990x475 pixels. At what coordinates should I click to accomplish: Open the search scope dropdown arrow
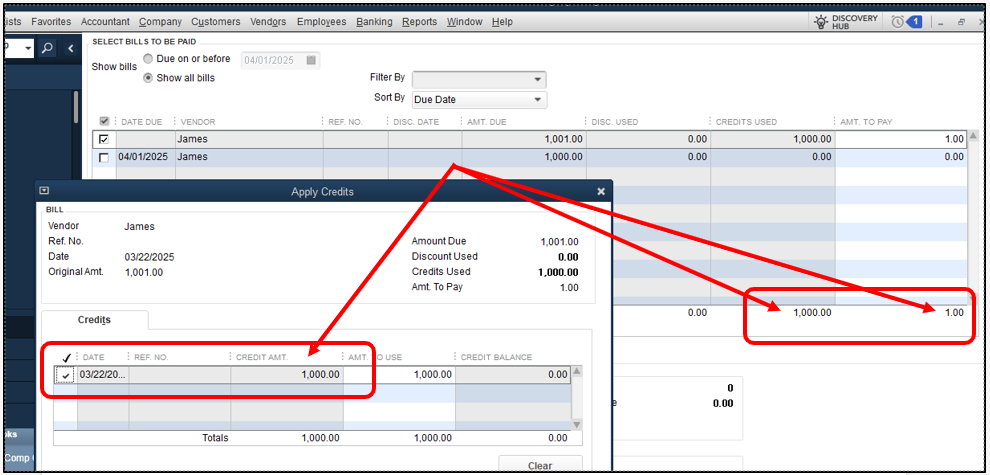click(28, 48)
